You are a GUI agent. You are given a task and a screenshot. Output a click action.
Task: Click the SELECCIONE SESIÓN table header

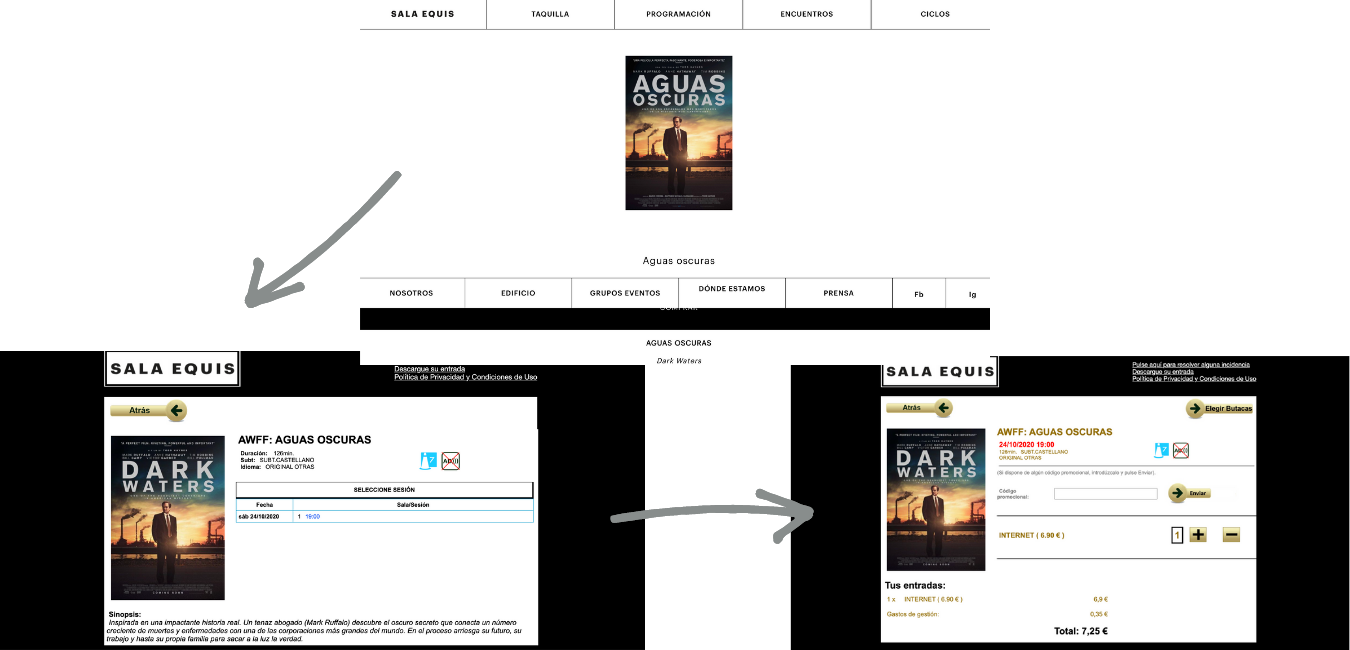384,490
